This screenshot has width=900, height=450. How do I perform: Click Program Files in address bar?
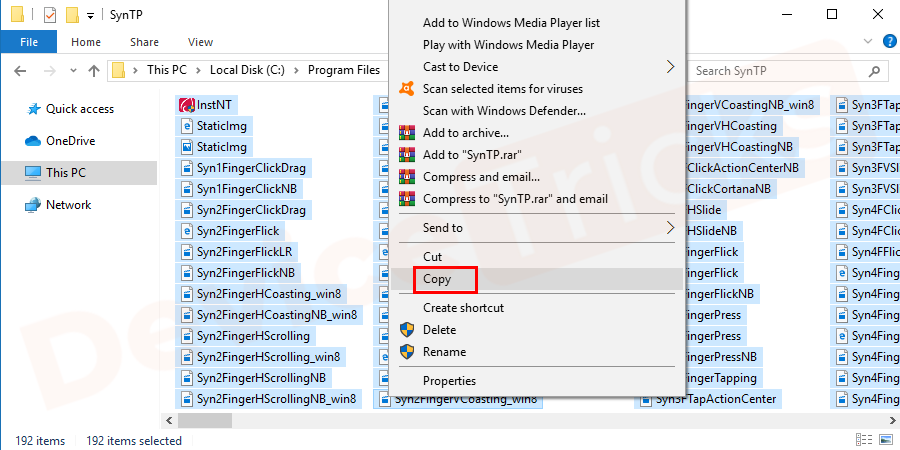coord(344,70)
